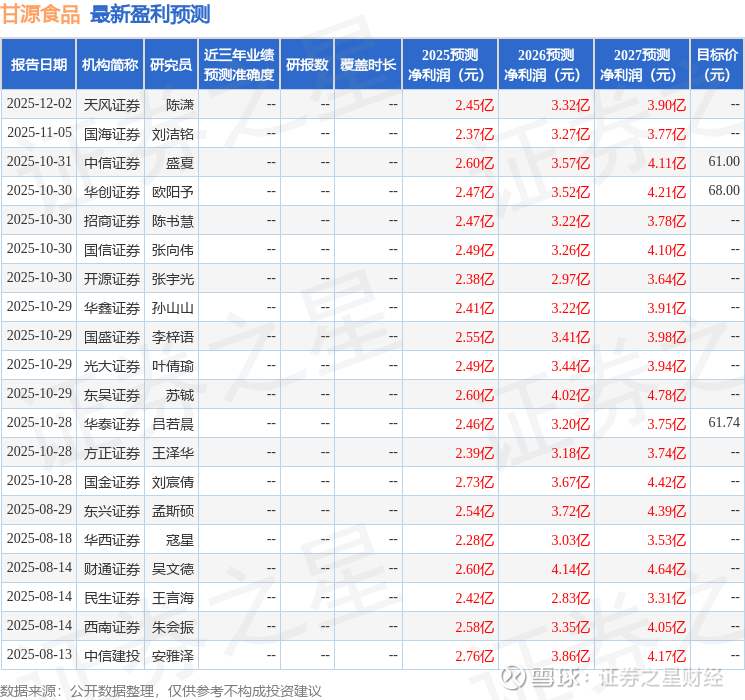
Task: Click target price 61.74
Action: (724, 422)
